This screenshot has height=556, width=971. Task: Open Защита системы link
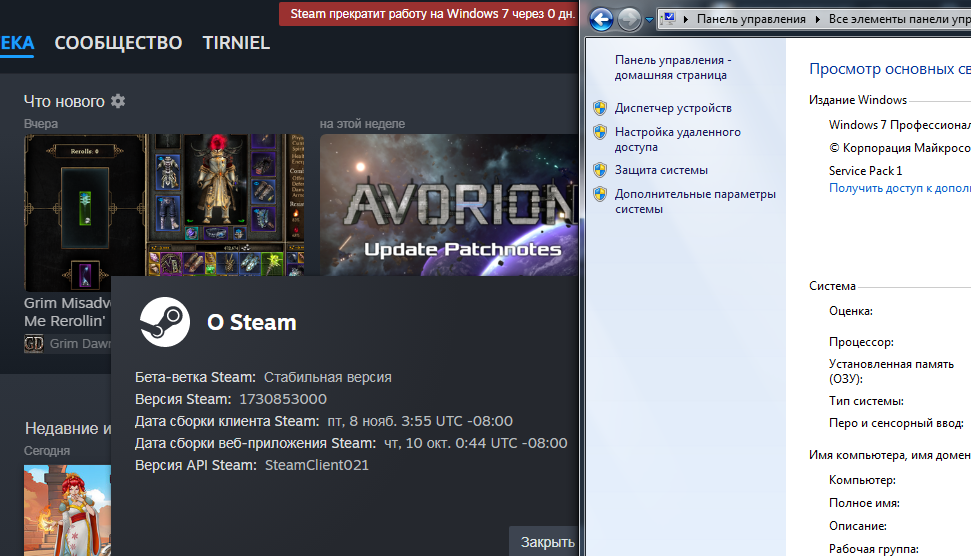661,170
